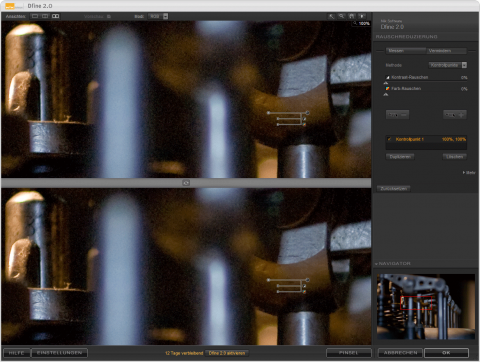Click the swap preview icon on divider bar

coord(186,183)
